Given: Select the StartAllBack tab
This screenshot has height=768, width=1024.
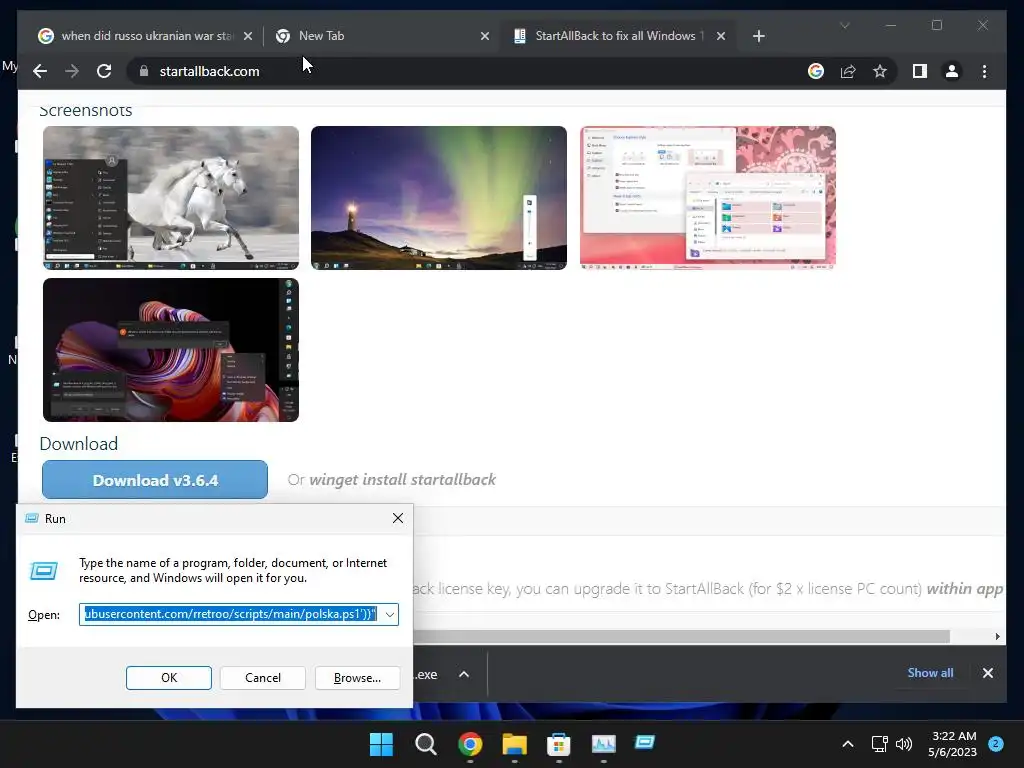Looking at the screenshot, I should tap(618, 36).
